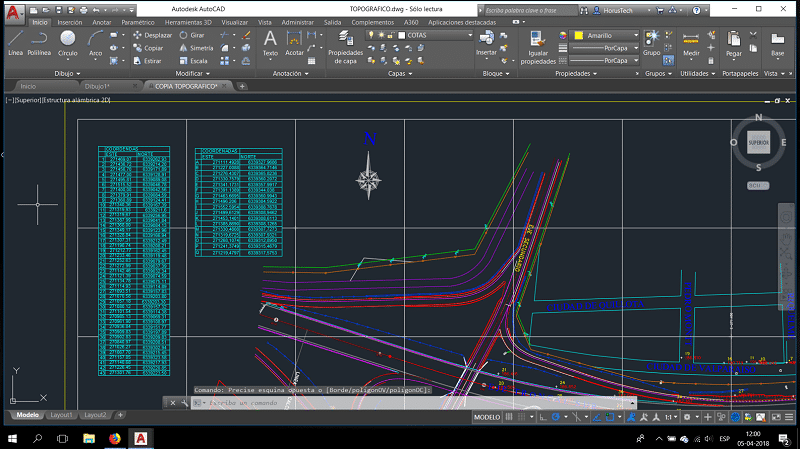The width and height of the screenshot is (800, 449).
Task: Expand the Propiedades panel
Action: (576, 73)
